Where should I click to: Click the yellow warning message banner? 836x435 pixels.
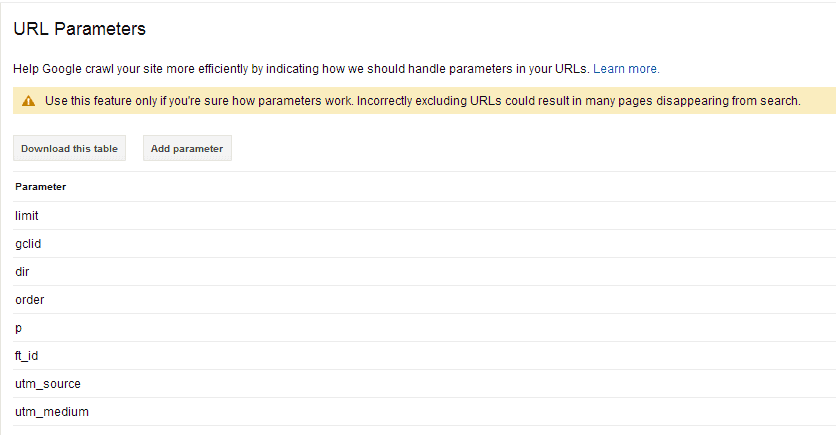[424, 101]
